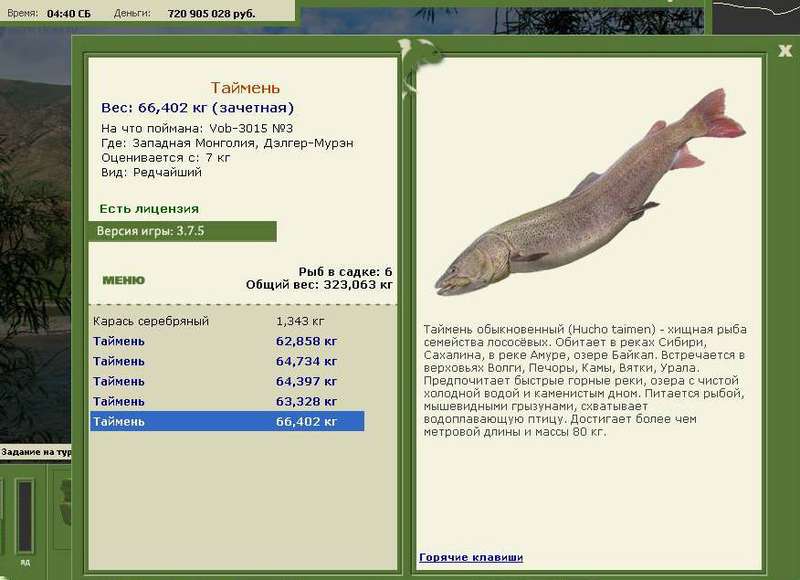Click the Общий вес 323,063 кг summary
This screenshot has height=580, width=800.
coord(319,285)
